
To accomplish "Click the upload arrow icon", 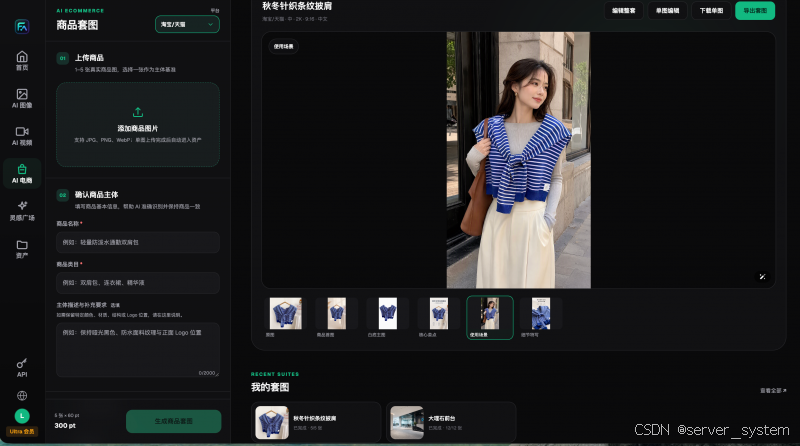I will click(x=138, y=112).
